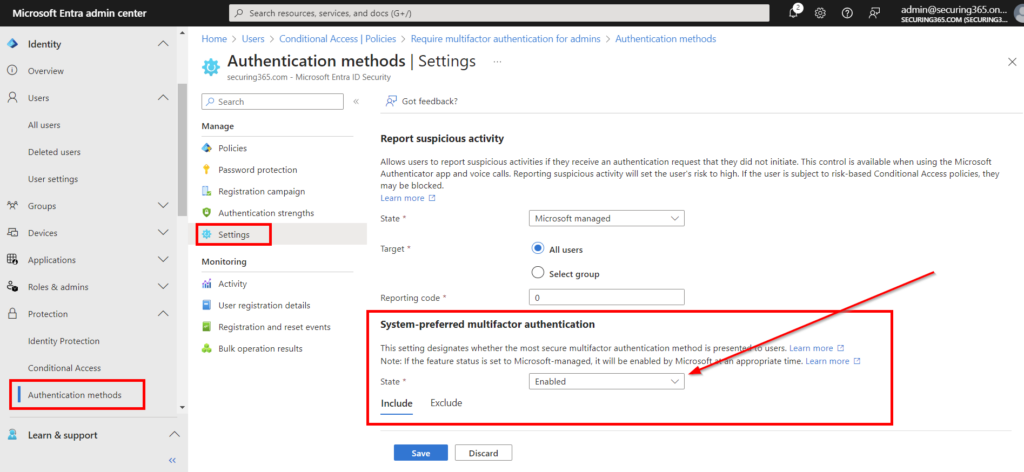Screen dimensions: 1024x472
Task: Click the Discard button
Action: pyautogui.click(x=483, y=453)
